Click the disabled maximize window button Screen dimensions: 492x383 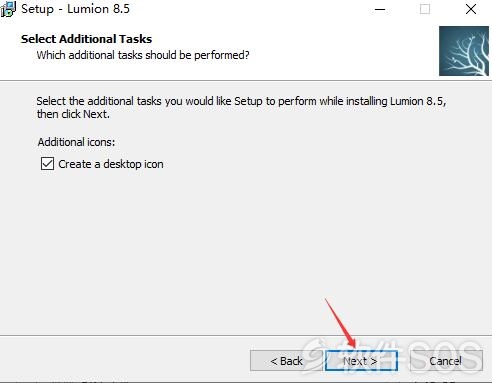click(425, 9)
